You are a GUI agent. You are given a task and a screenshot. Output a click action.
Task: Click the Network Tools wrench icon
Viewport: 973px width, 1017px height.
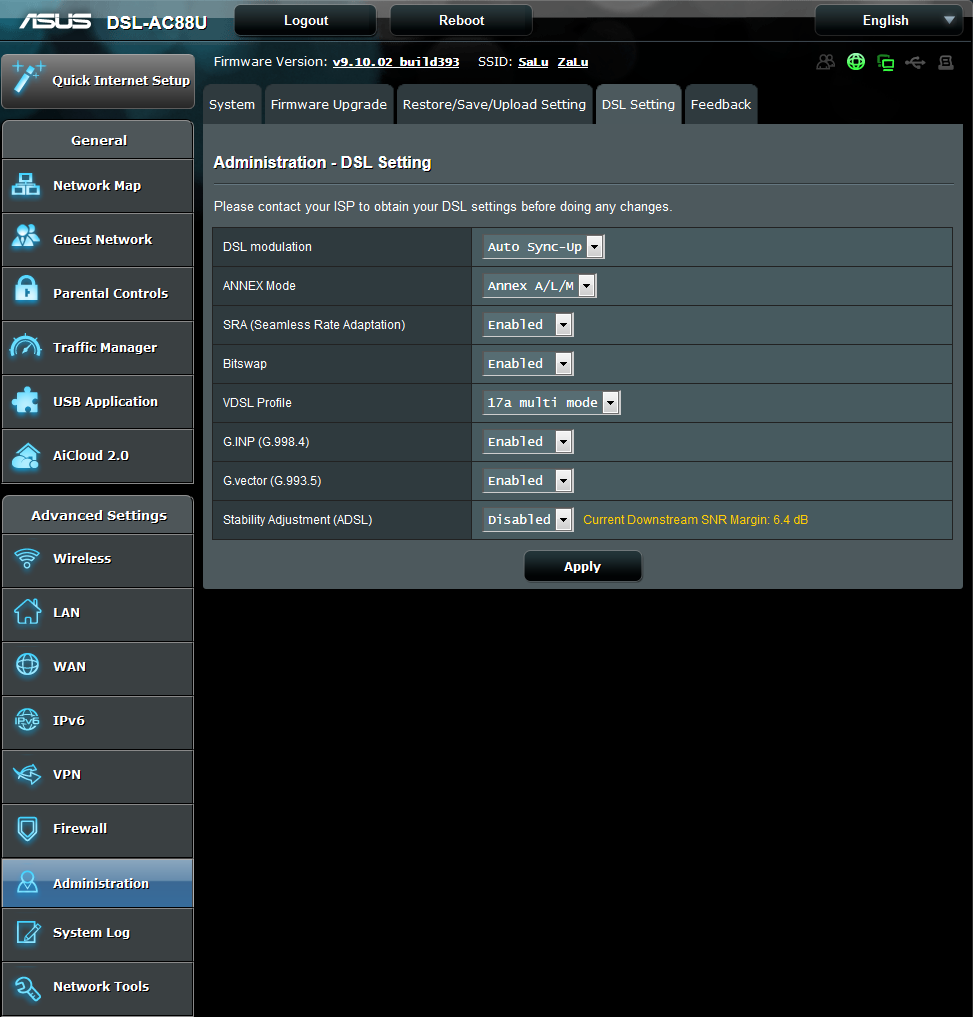click(x=28, y=988)
